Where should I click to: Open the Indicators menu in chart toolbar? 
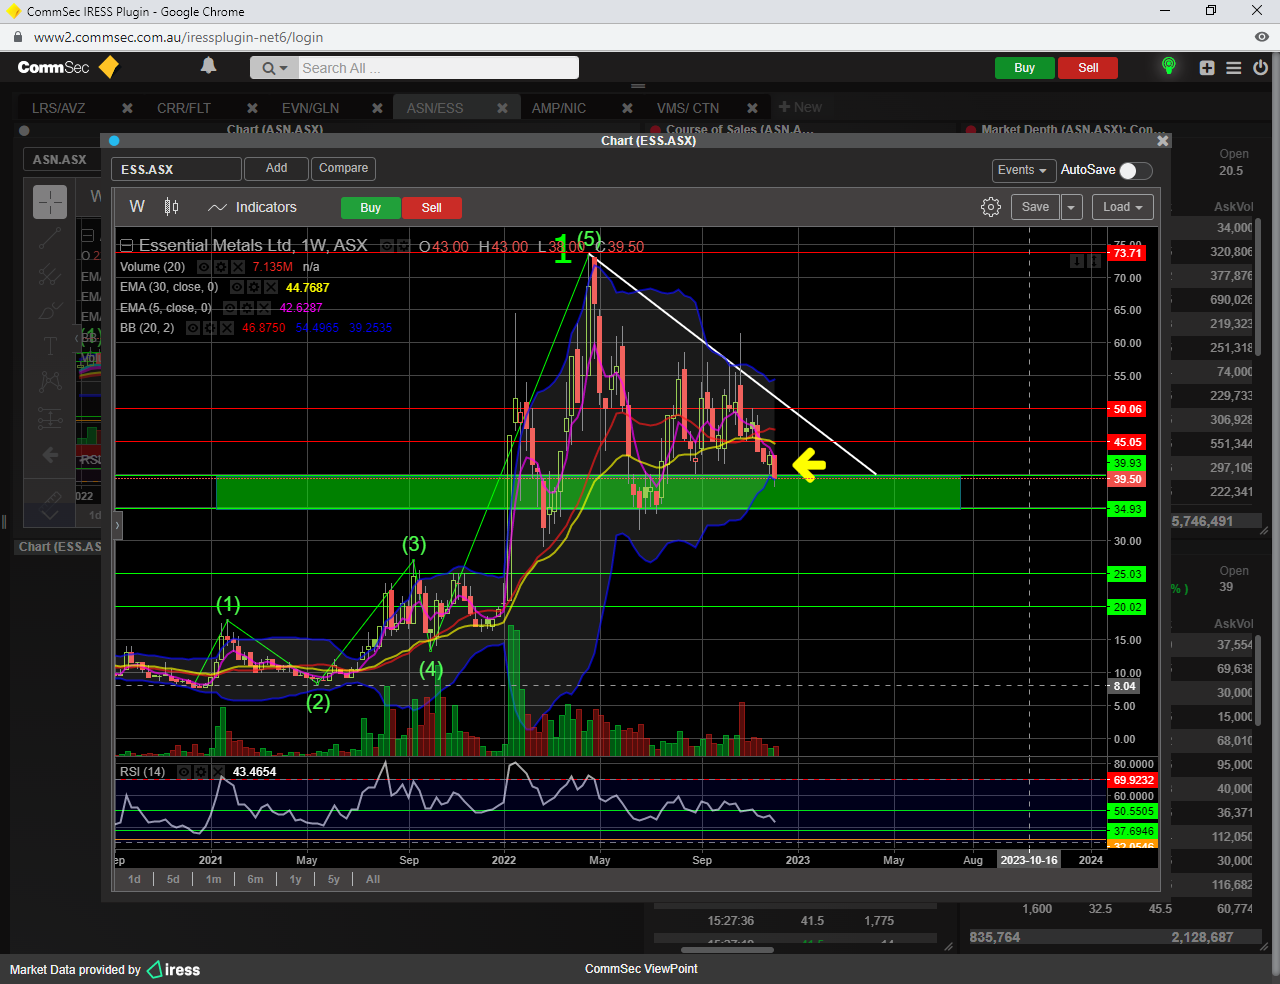[252, 207]
